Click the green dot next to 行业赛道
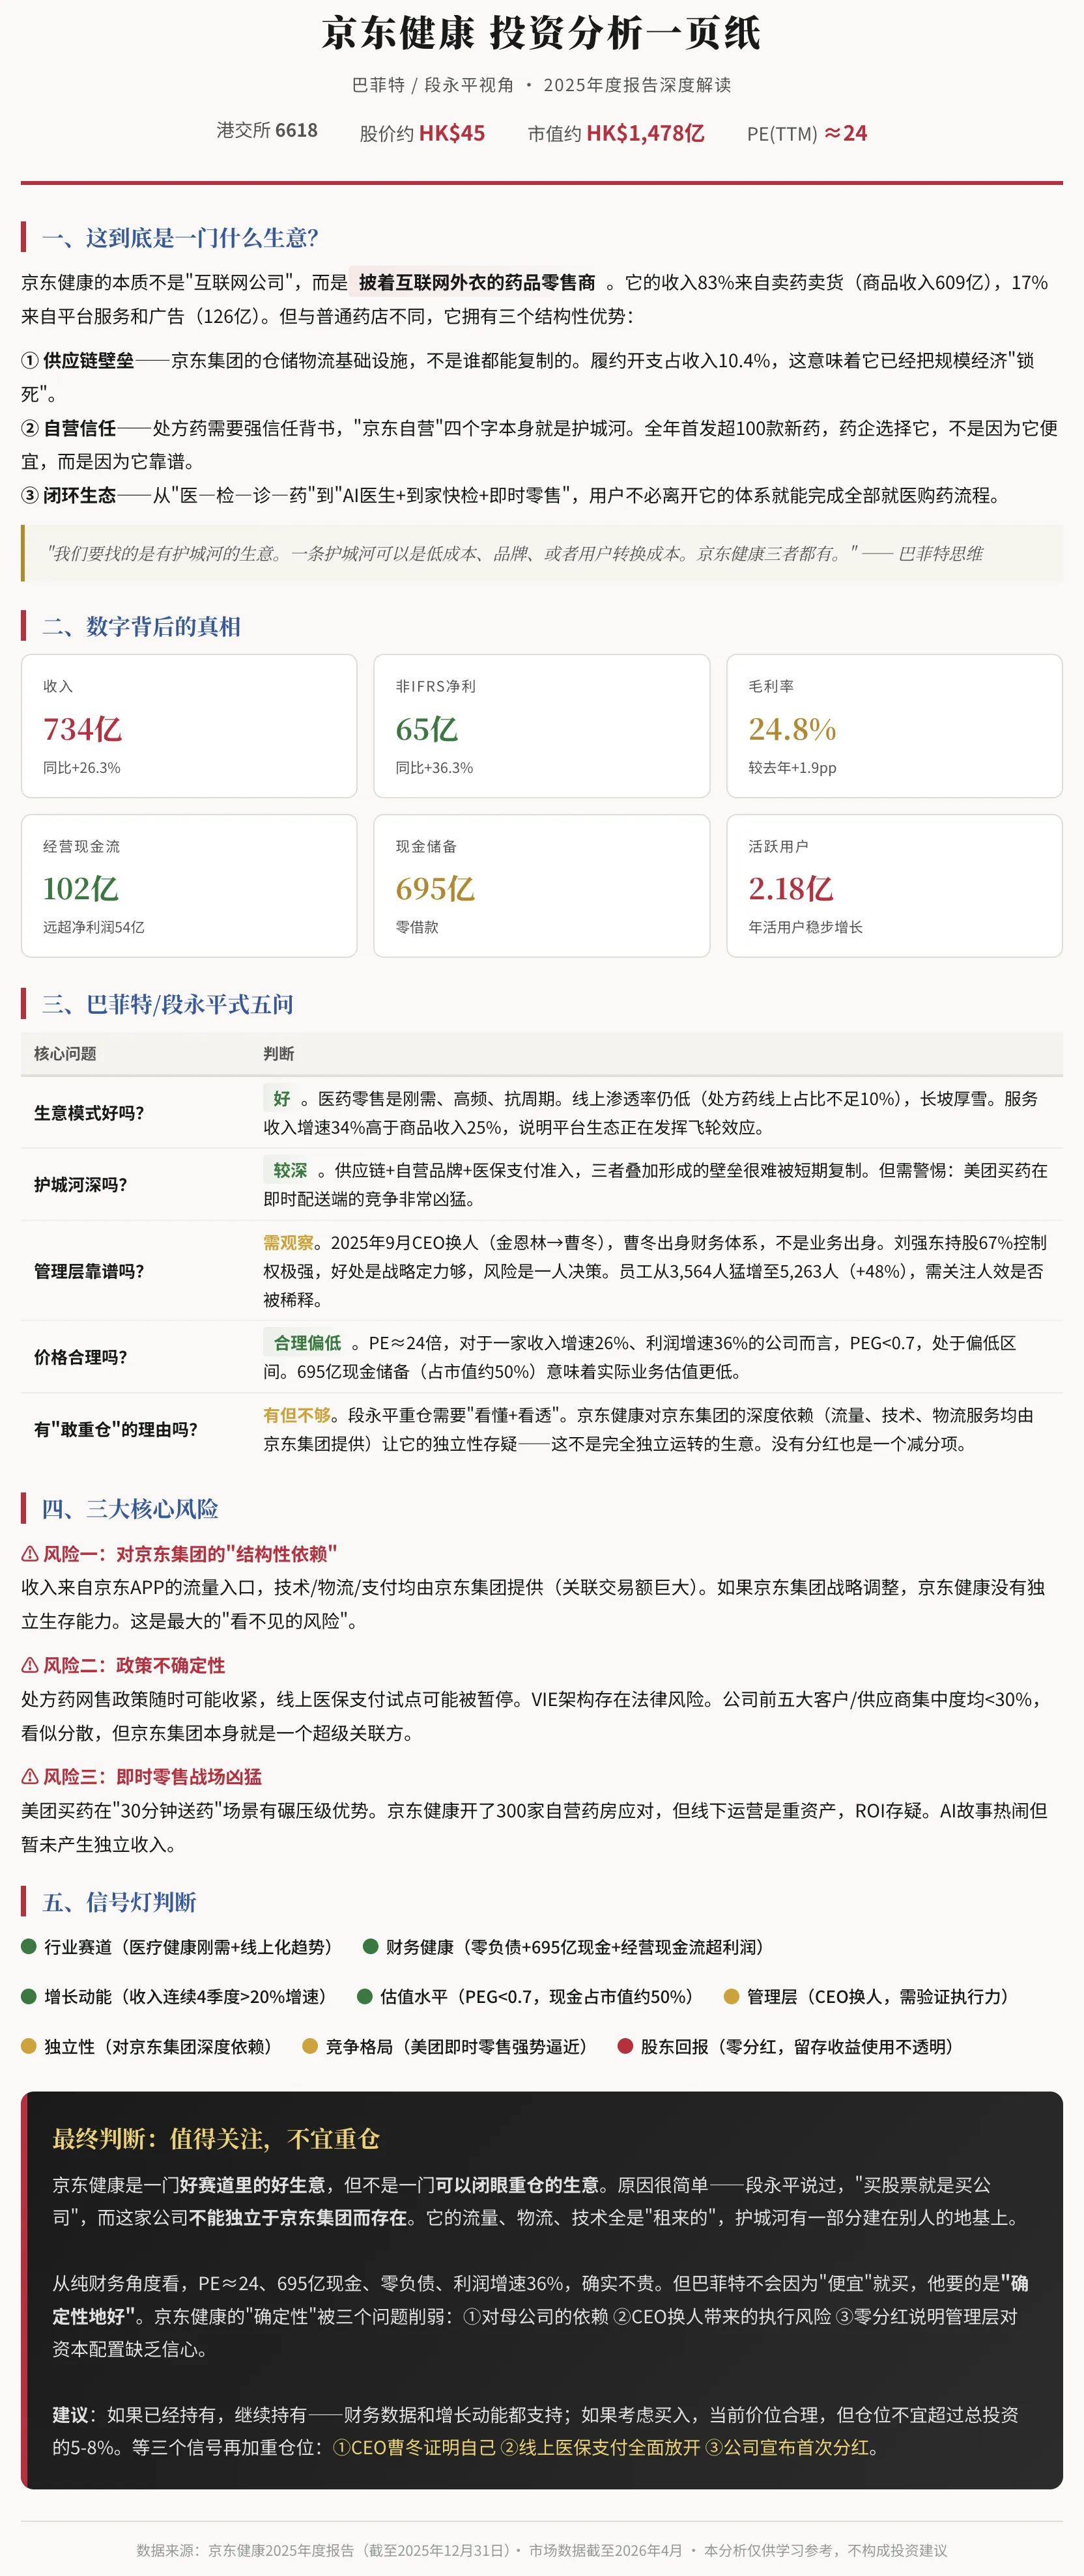 coord(29,1946)
